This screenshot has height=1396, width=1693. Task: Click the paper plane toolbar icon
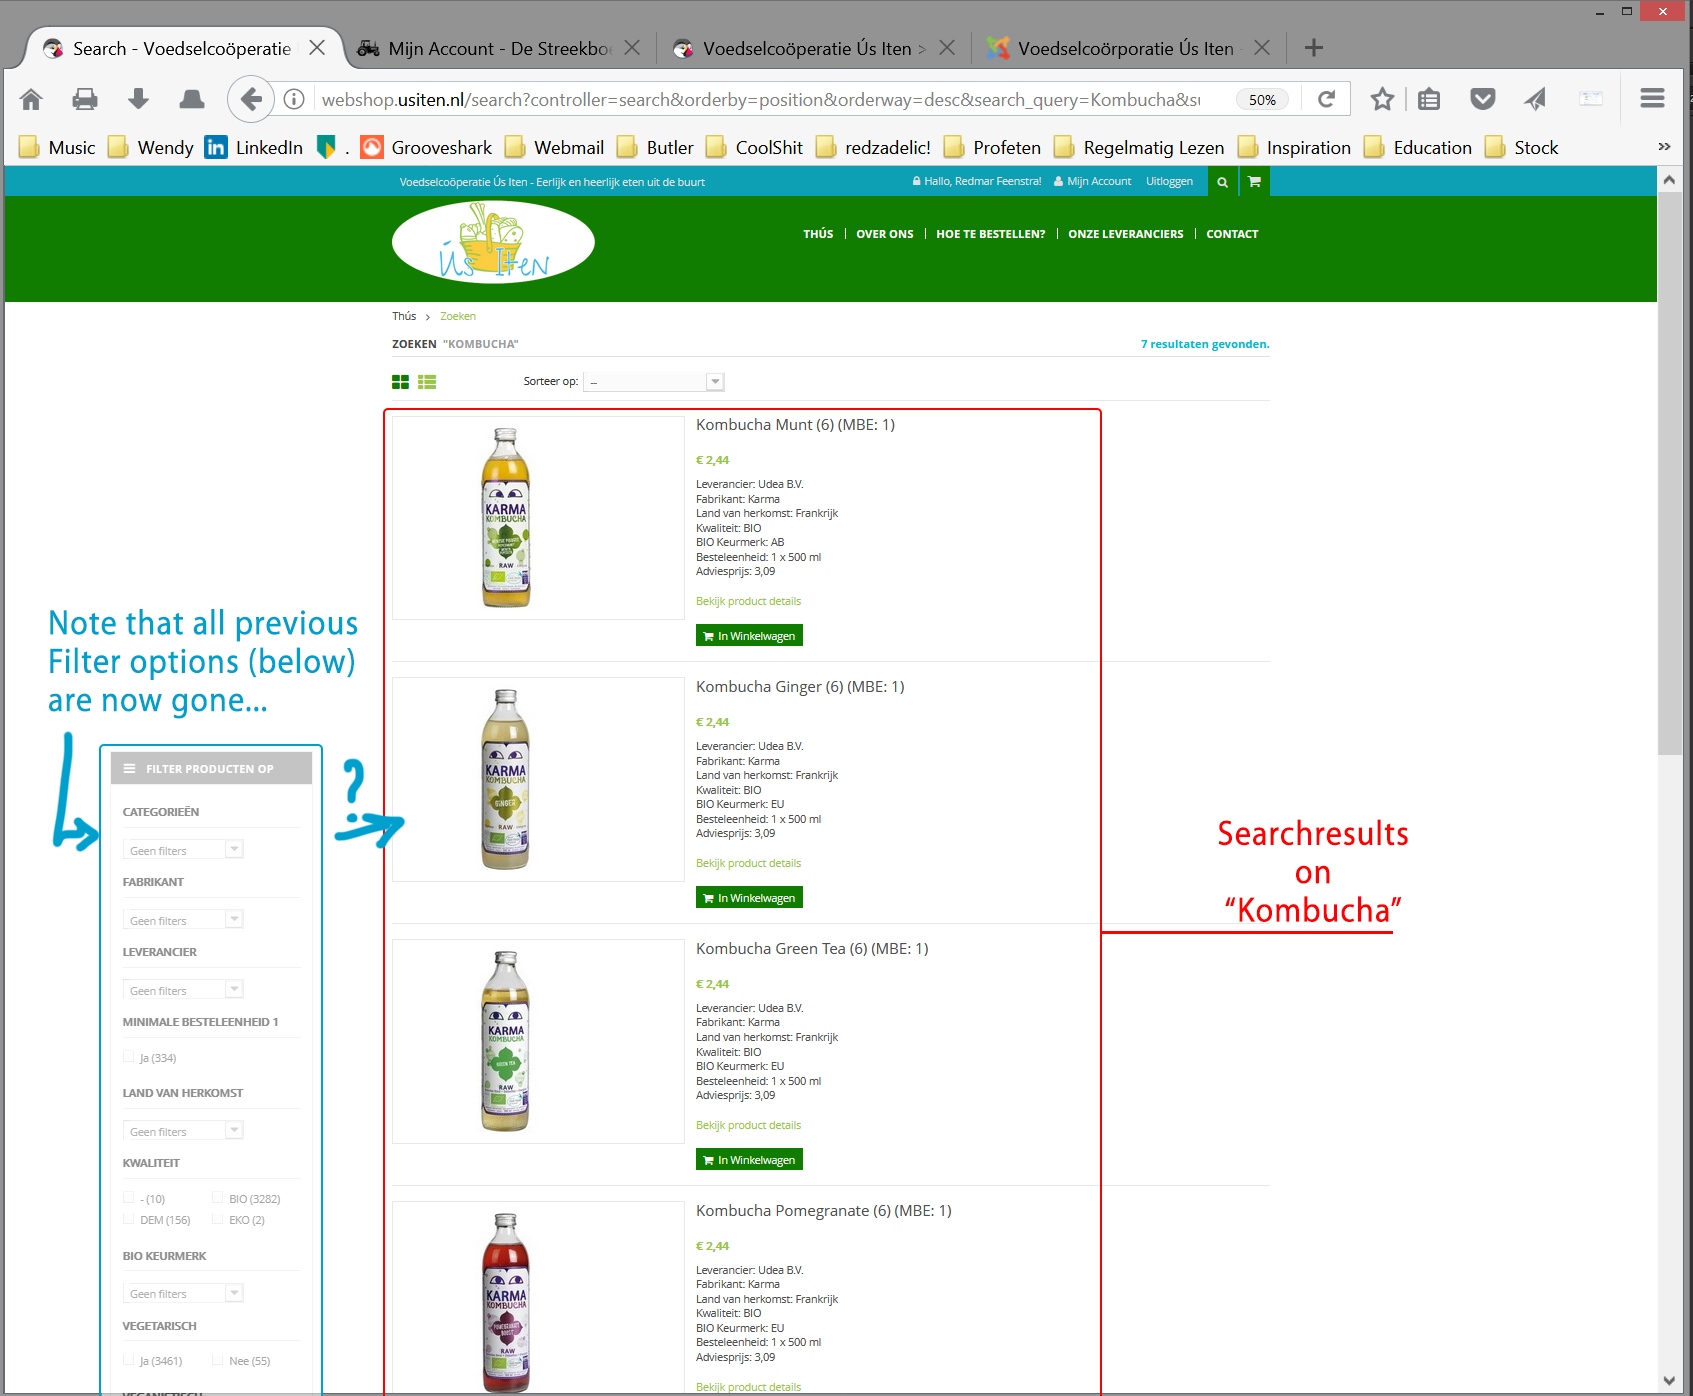tap(1535, 99)
